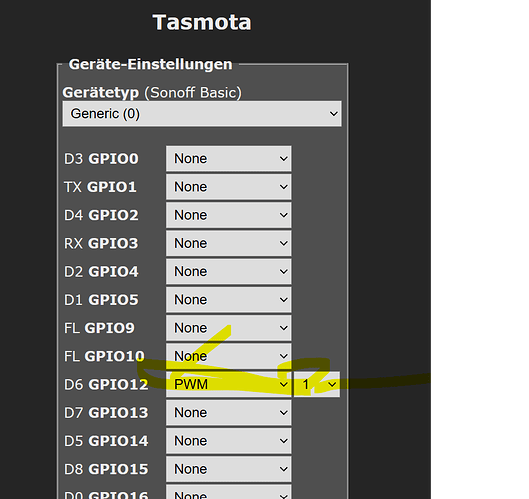The image size is (529, 499).
Task: Expand the D1 GPIO5 dropdown
Action: coord(228,300)
